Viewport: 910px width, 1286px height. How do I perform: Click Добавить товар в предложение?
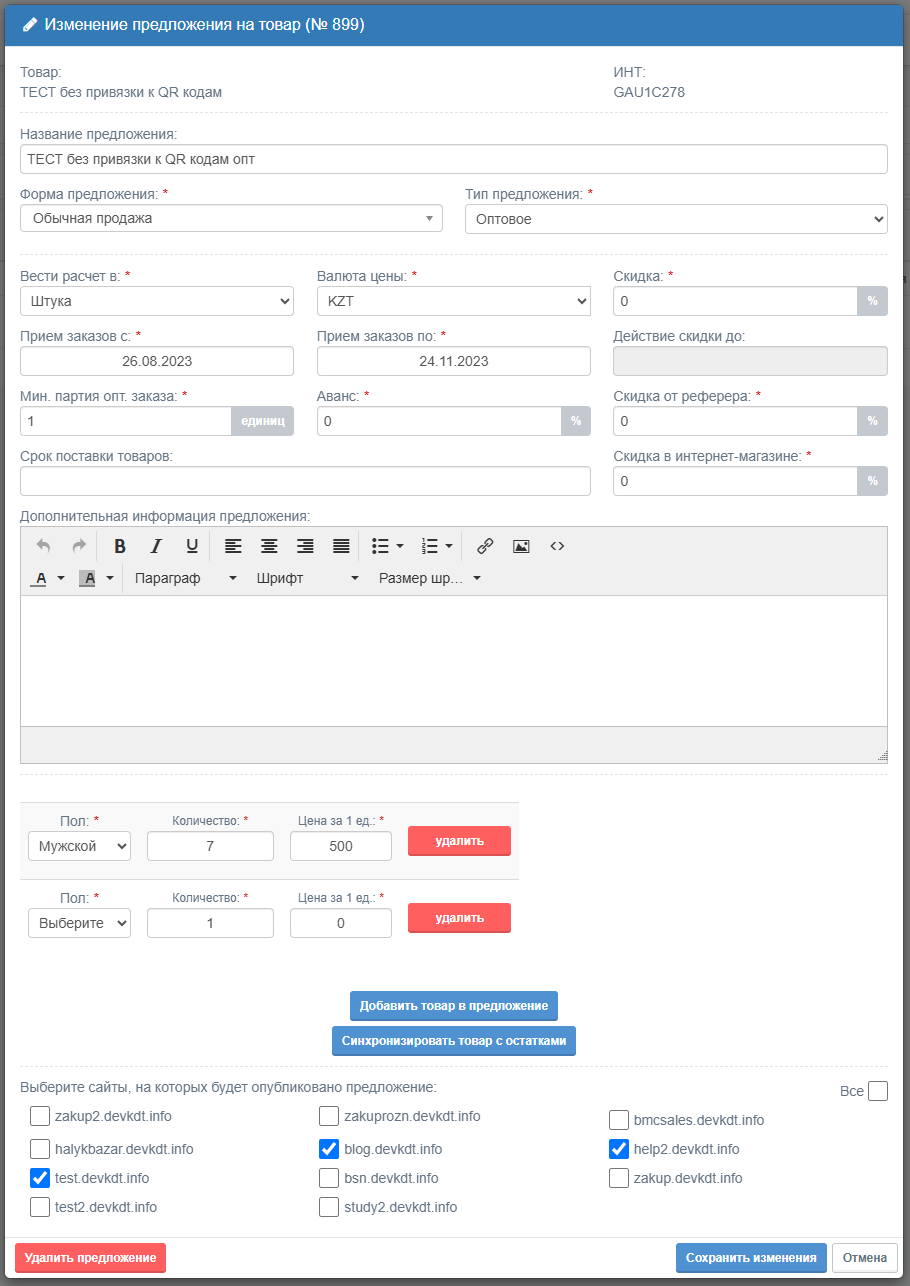pyautogui.click(x=454, y=1006)
